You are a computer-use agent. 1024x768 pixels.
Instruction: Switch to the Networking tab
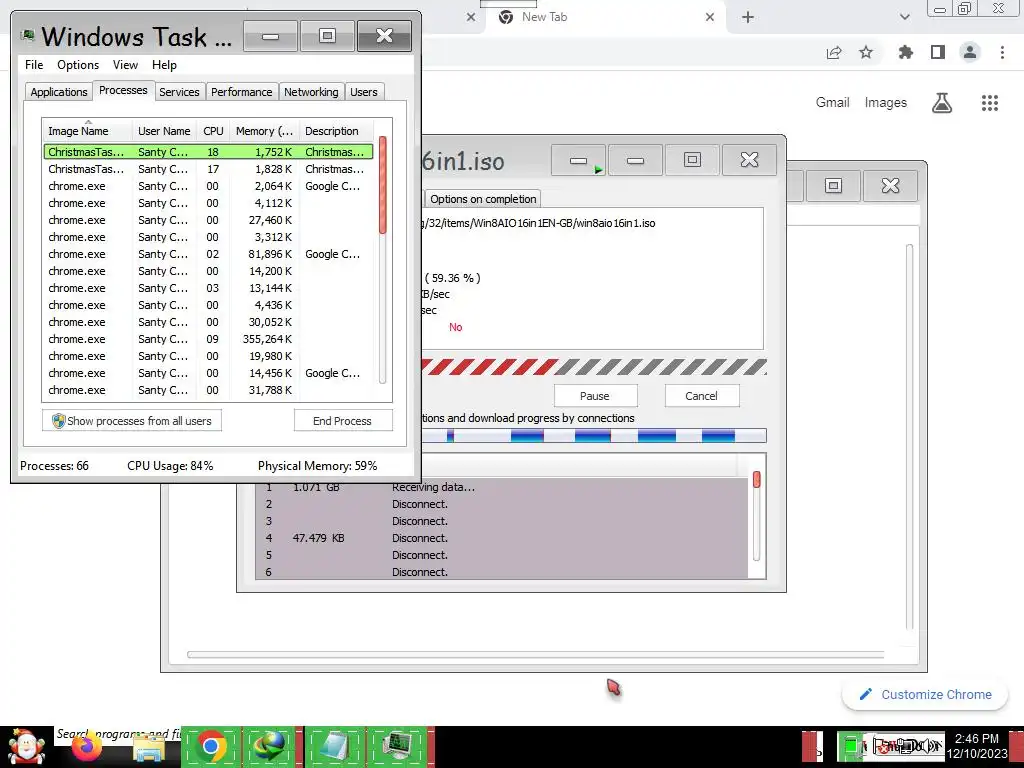click(311, 92)
